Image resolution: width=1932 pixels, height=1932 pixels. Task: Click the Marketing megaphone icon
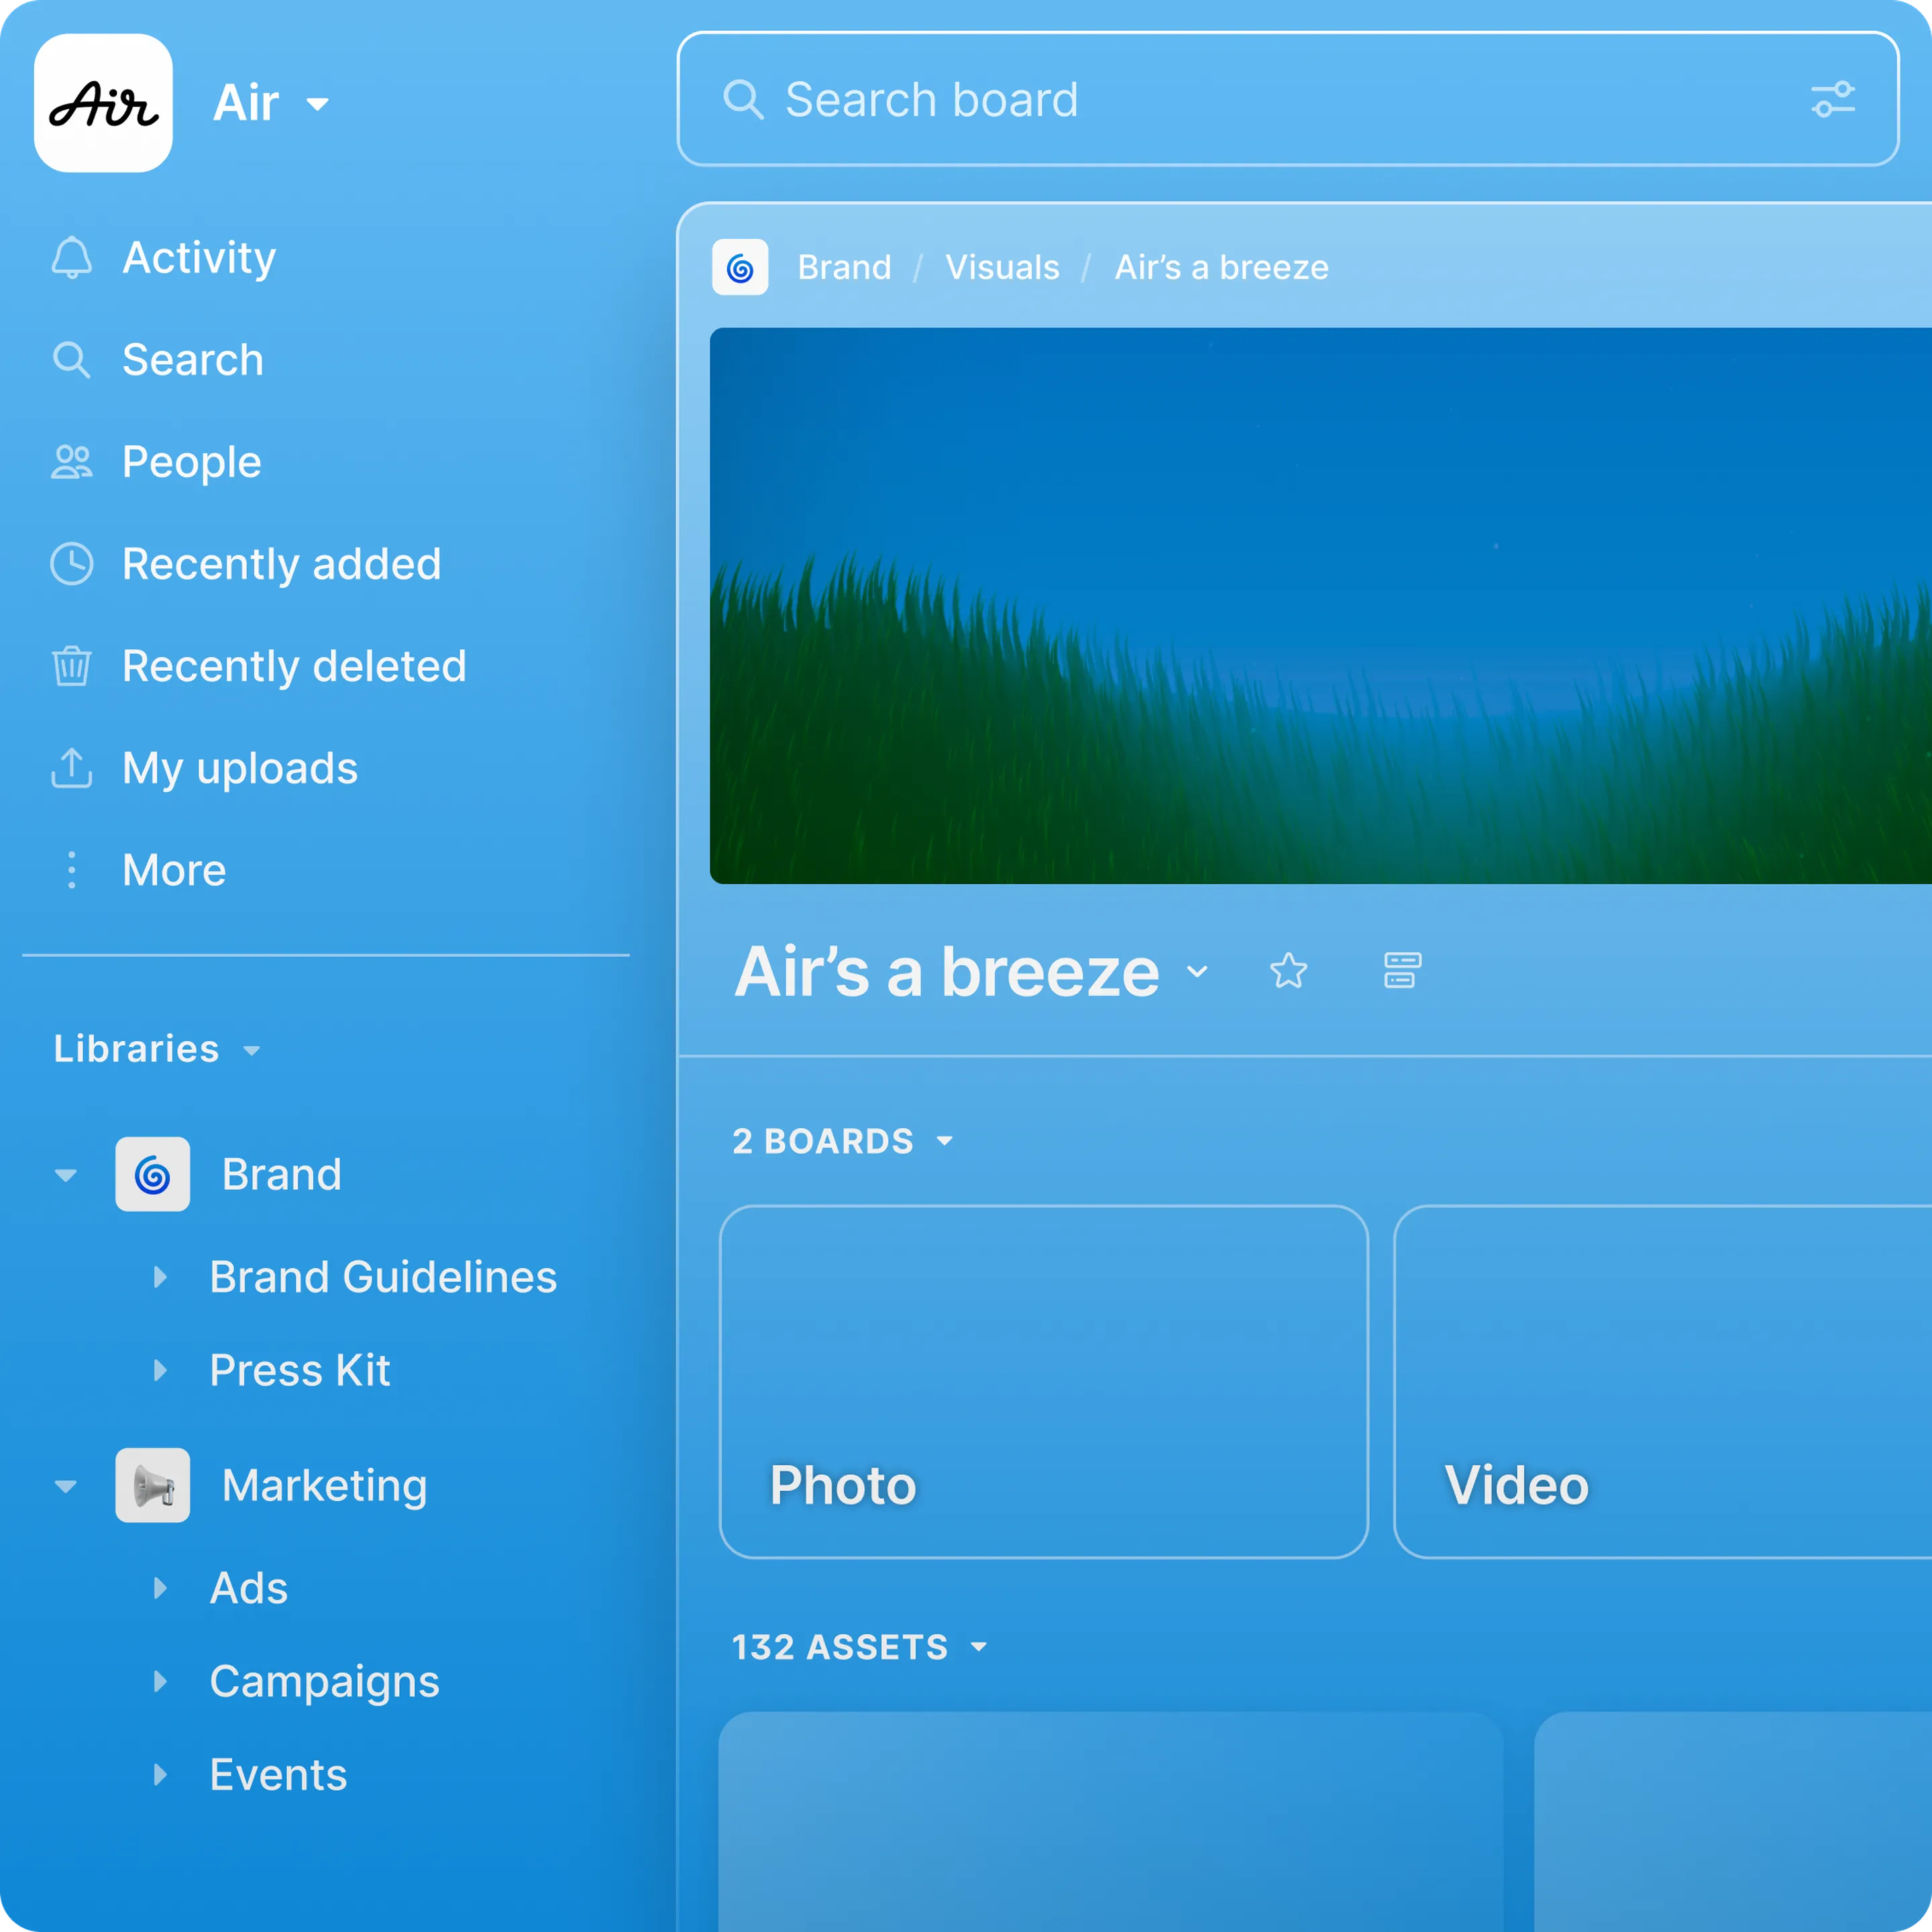152,1485
